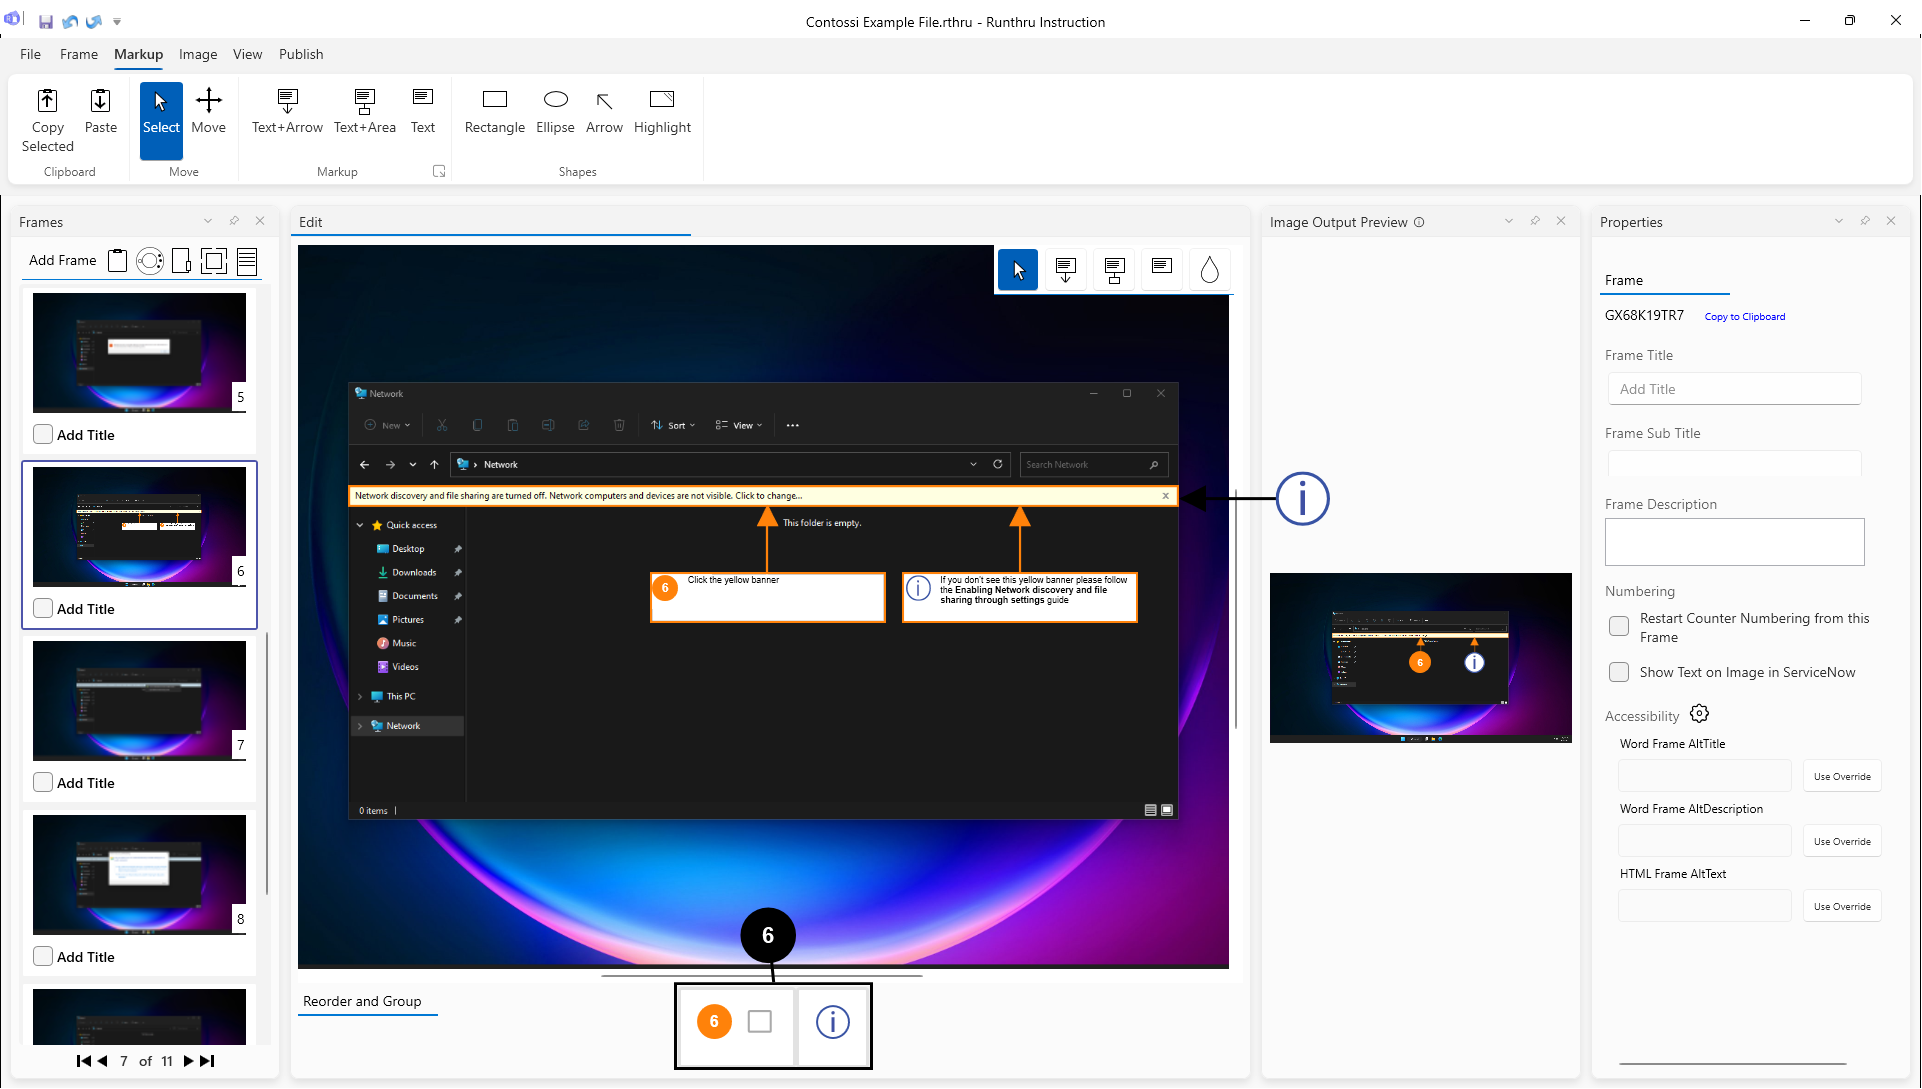Open Properties panel options dropdown
Viewport: 1922px width, 1089px height.
pyautogui.click(x=1838, y=221)
